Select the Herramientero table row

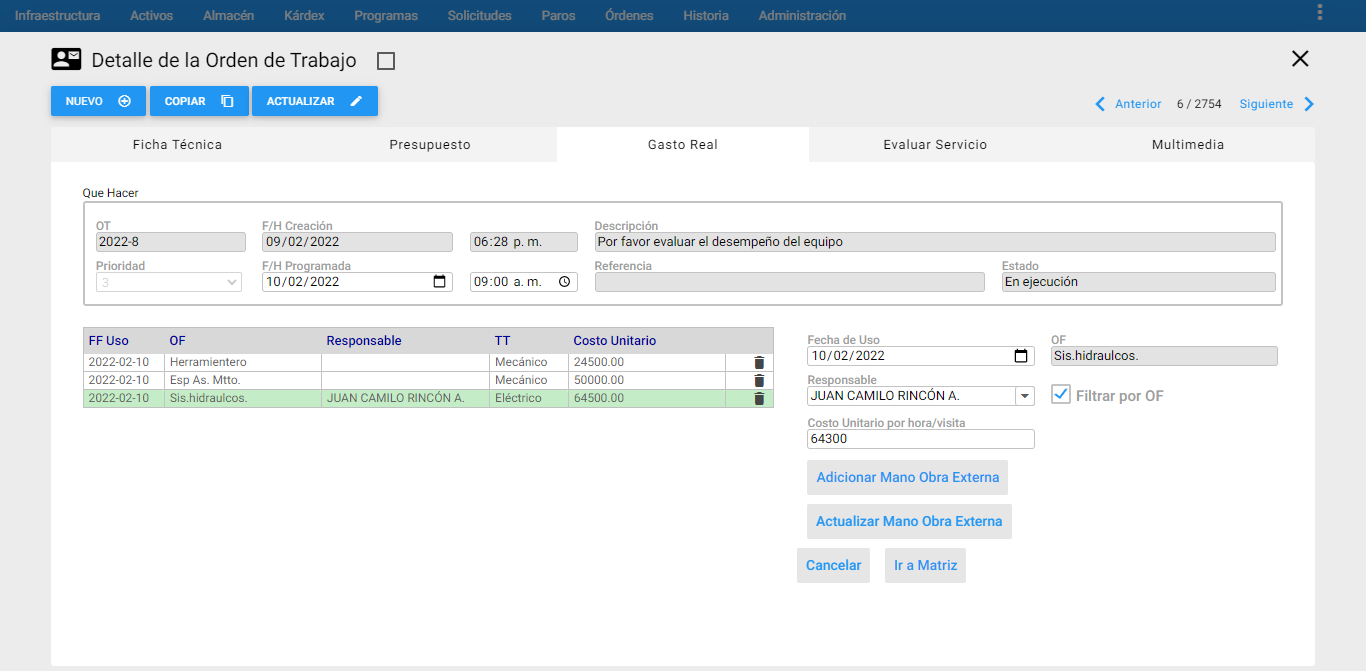coord(428,362)
